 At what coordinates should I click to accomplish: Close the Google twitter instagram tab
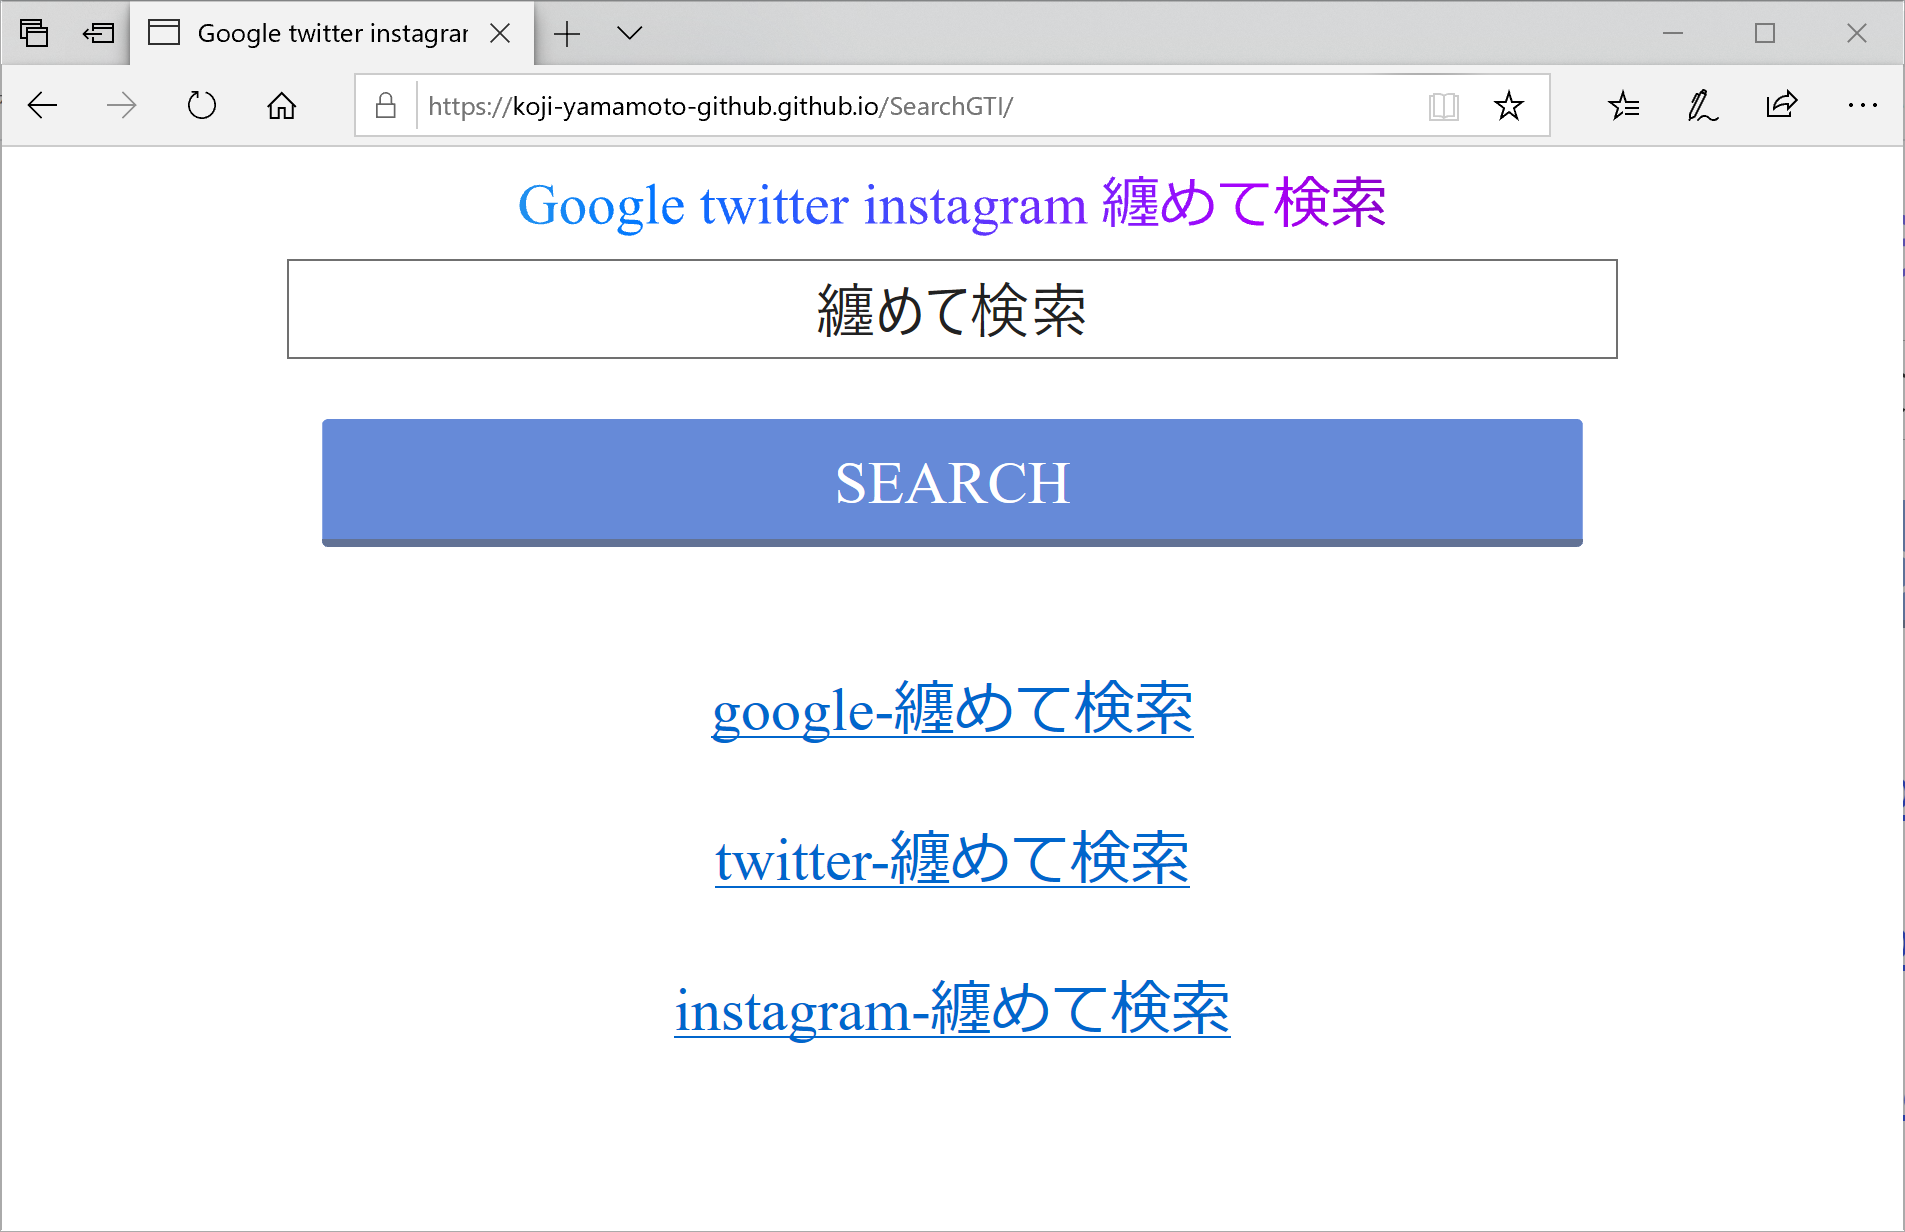point(500,33)
